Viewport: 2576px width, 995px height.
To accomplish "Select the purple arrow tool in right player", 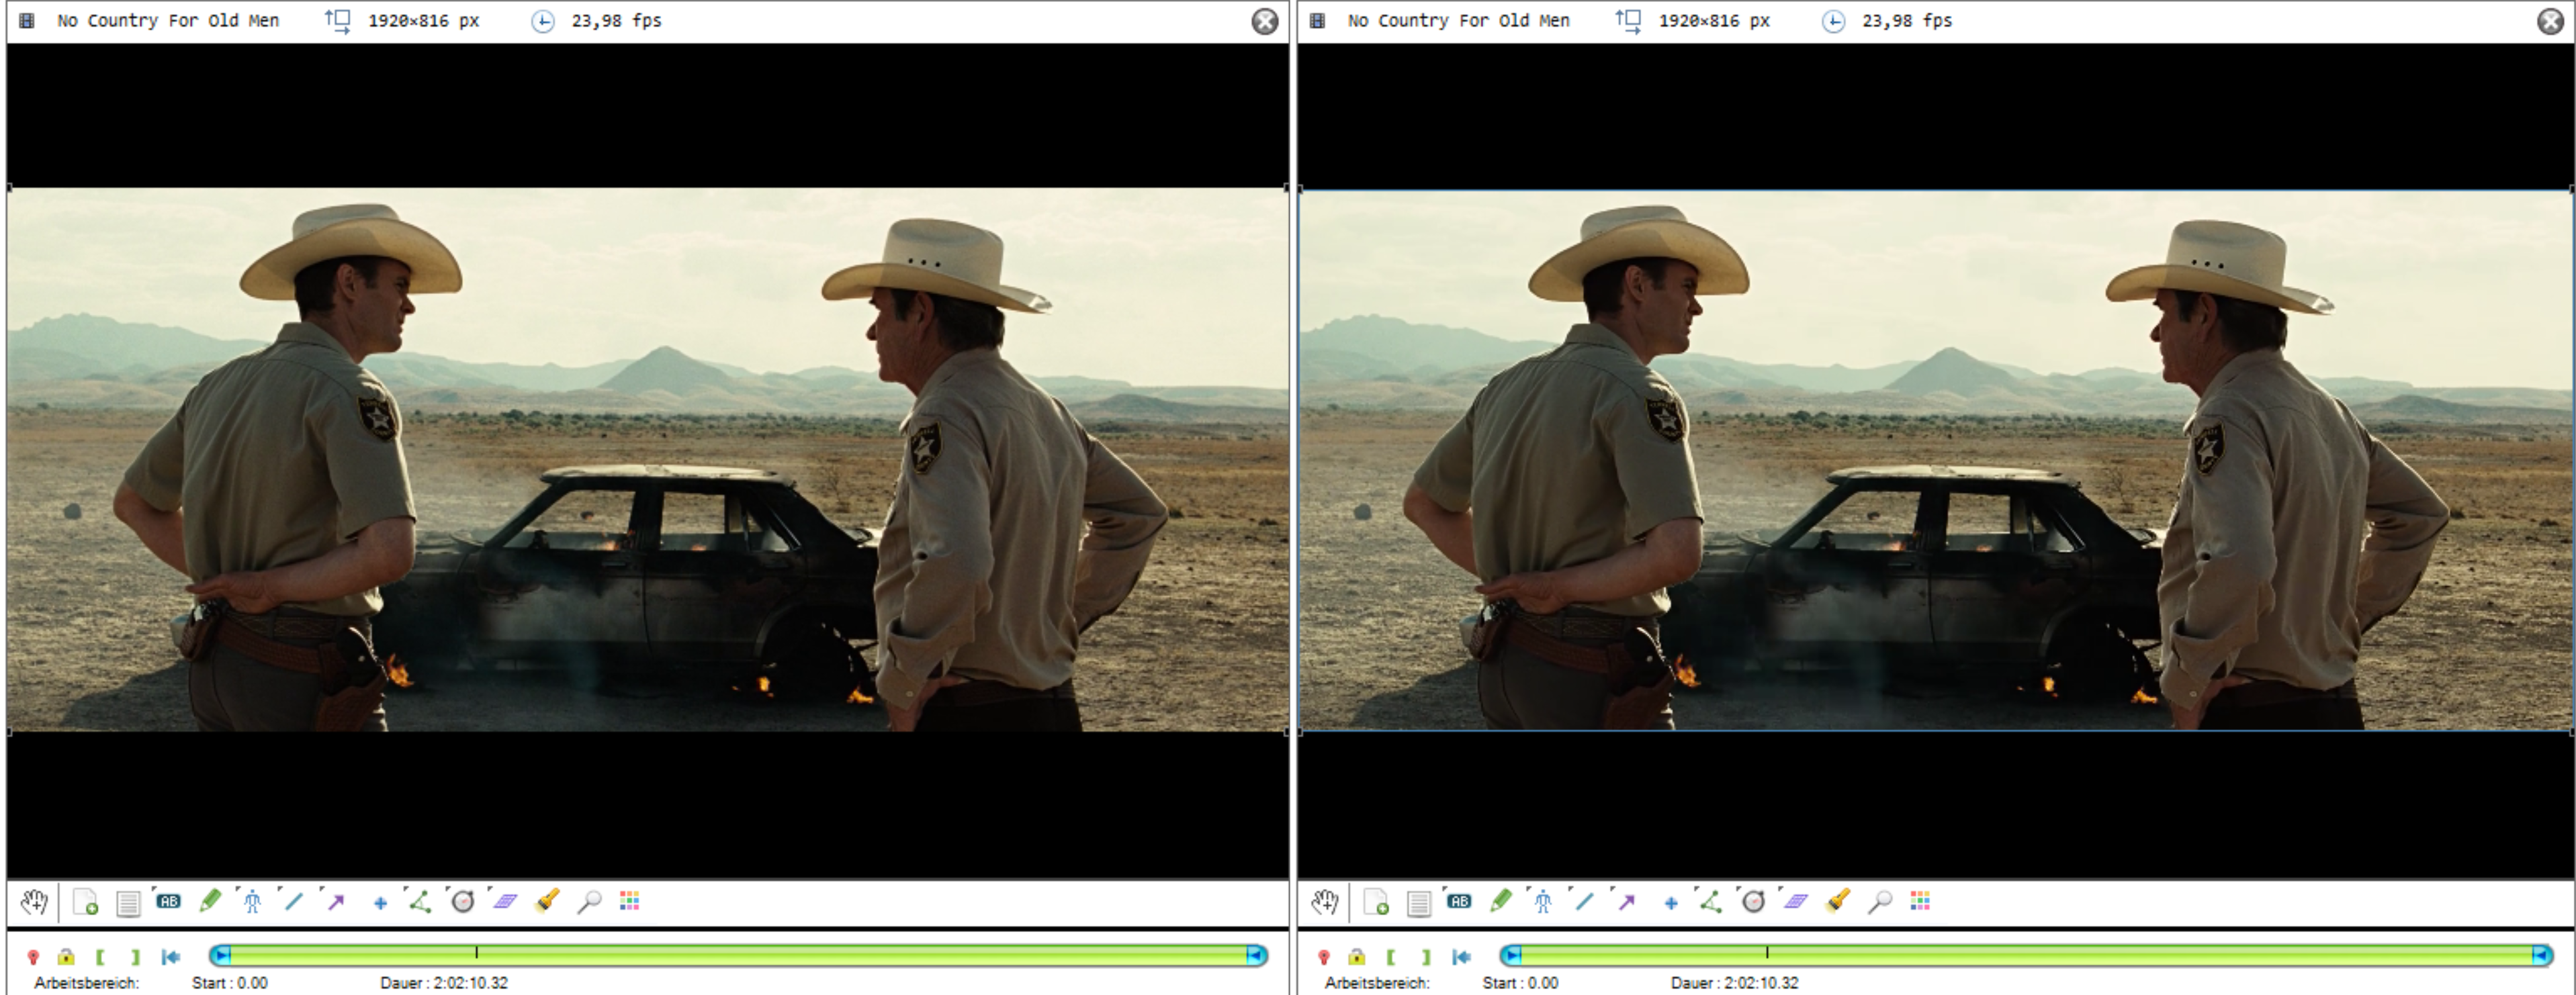I will coord(1627,902).
